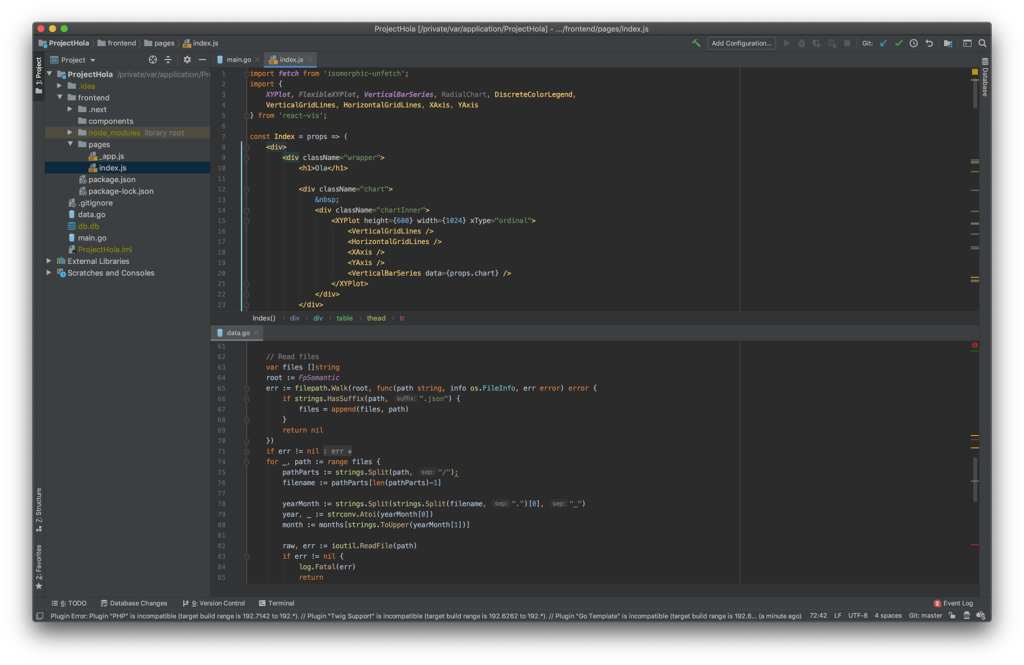Close the index.js tab
Viewport: 1024px width, 665px height.
[x=310, y=59]
